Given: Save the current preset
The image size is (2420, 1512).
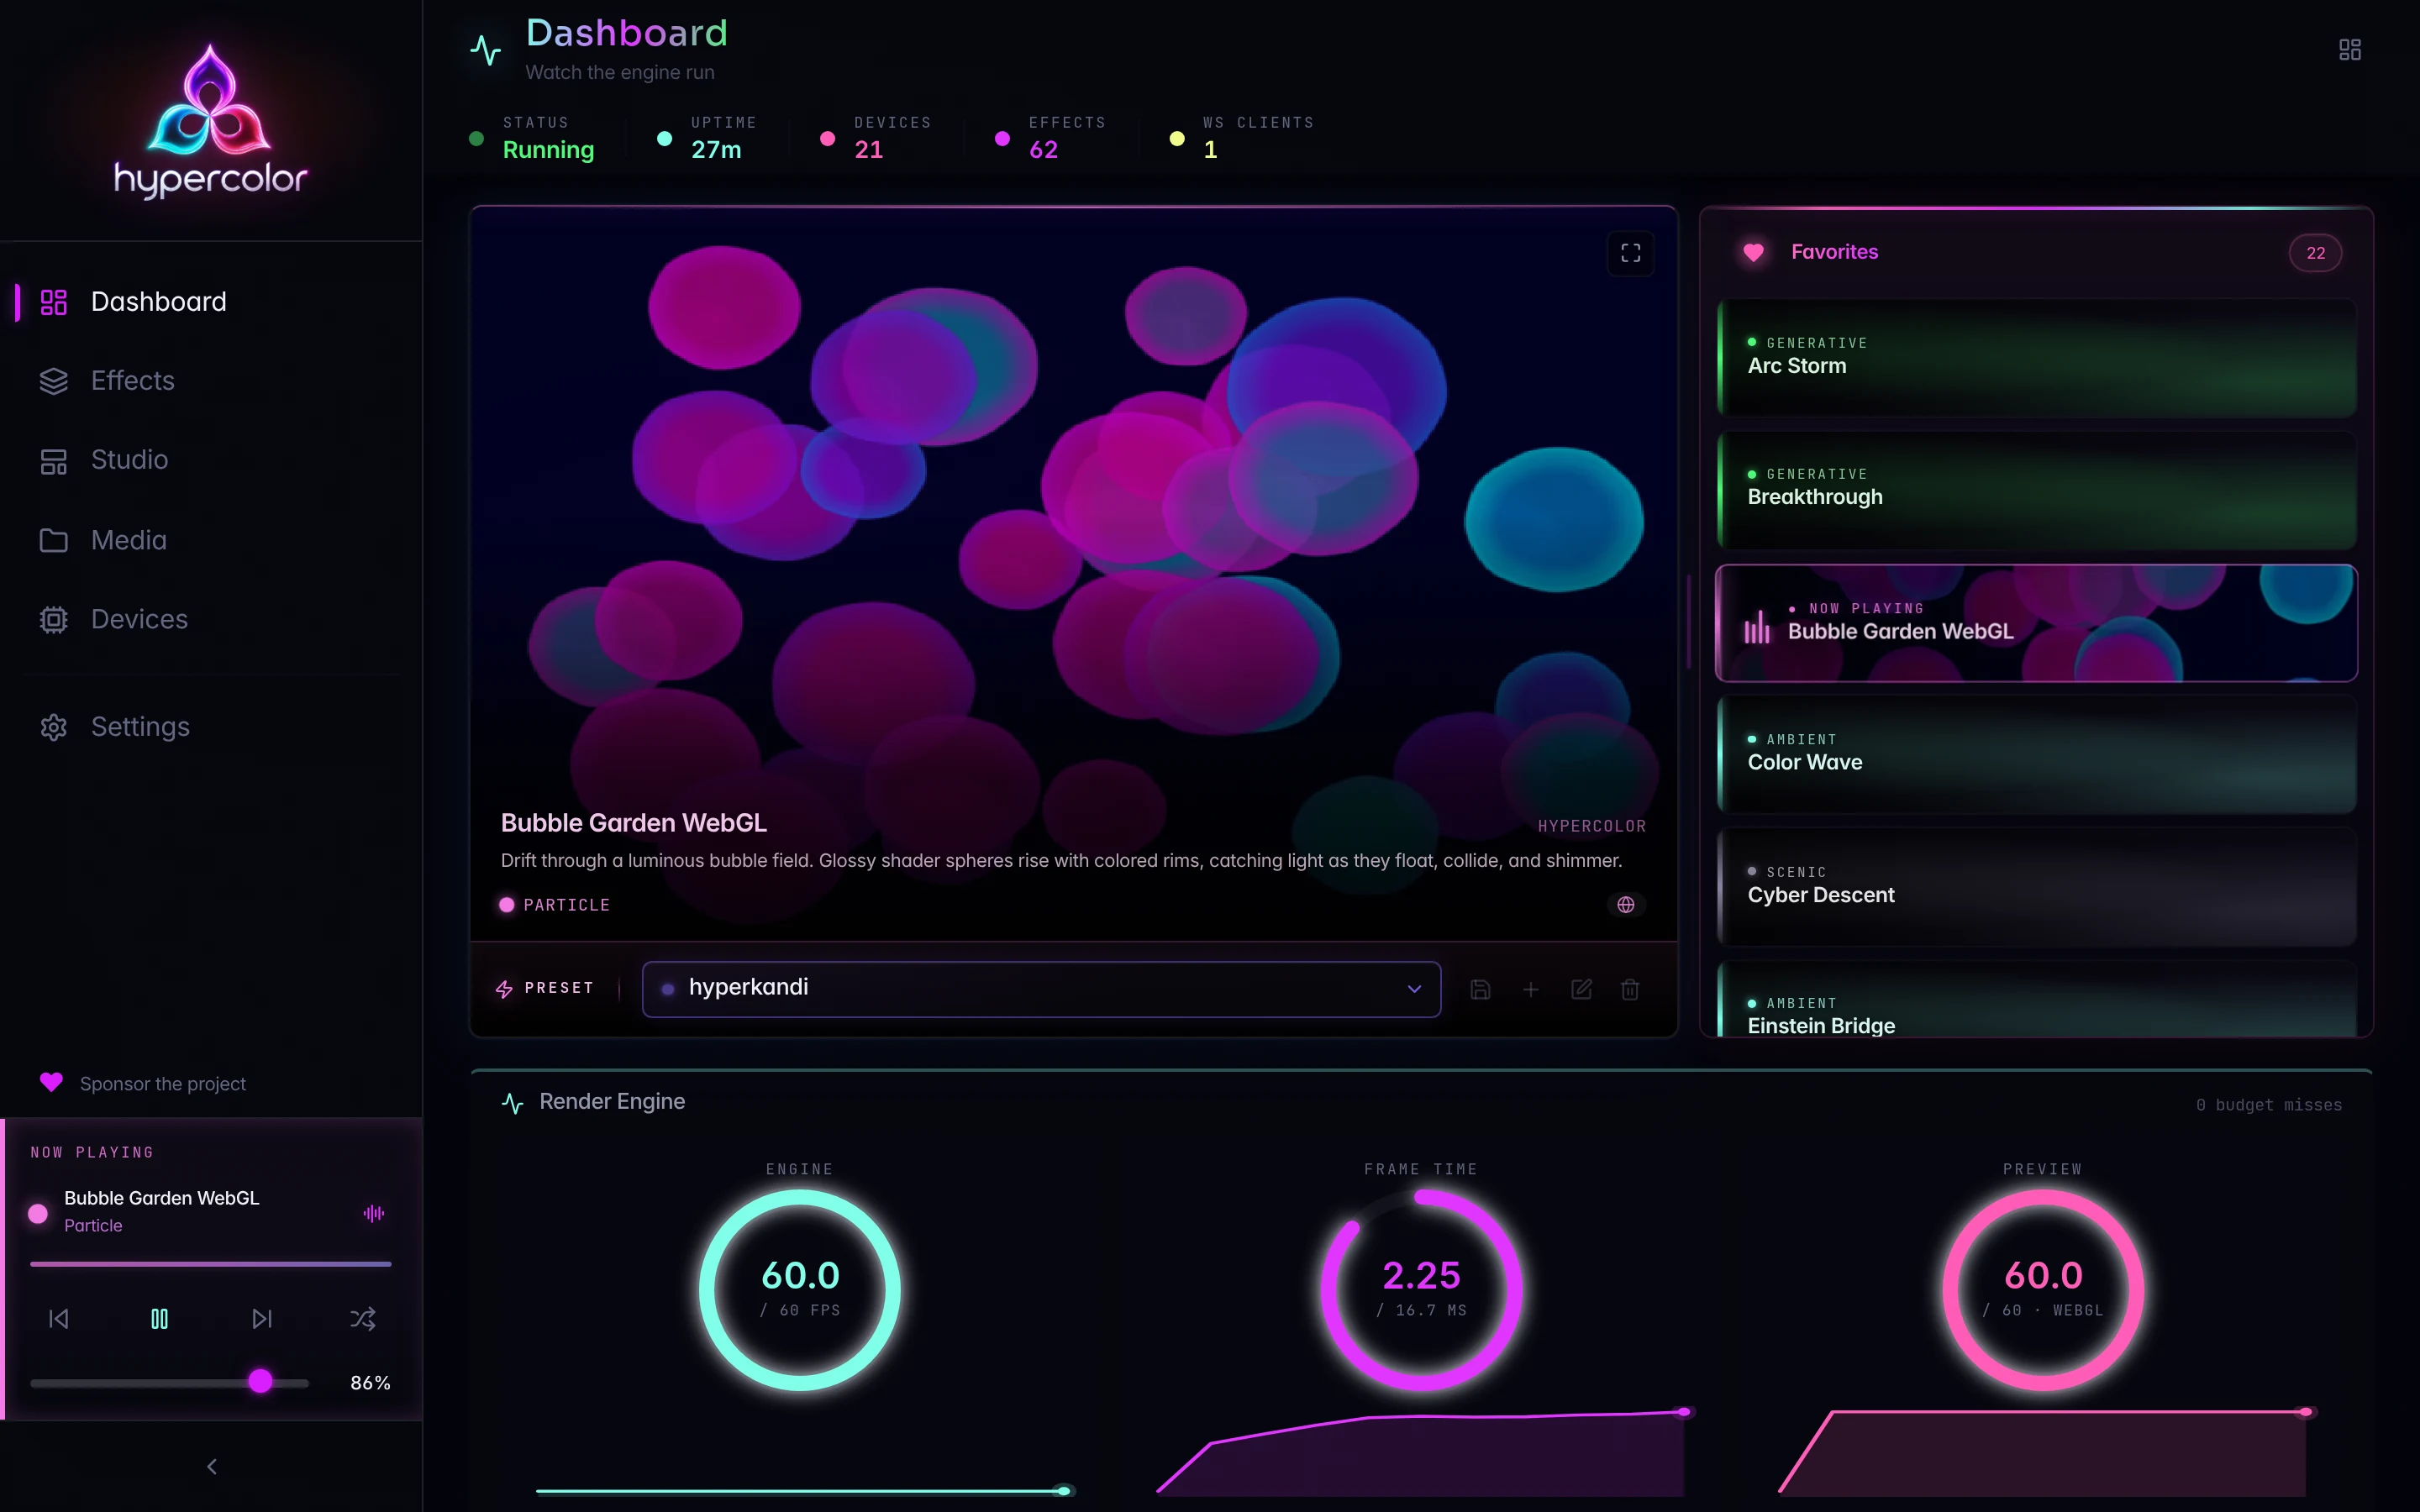Looking at the screenshot, I should tap(1481, 989).
